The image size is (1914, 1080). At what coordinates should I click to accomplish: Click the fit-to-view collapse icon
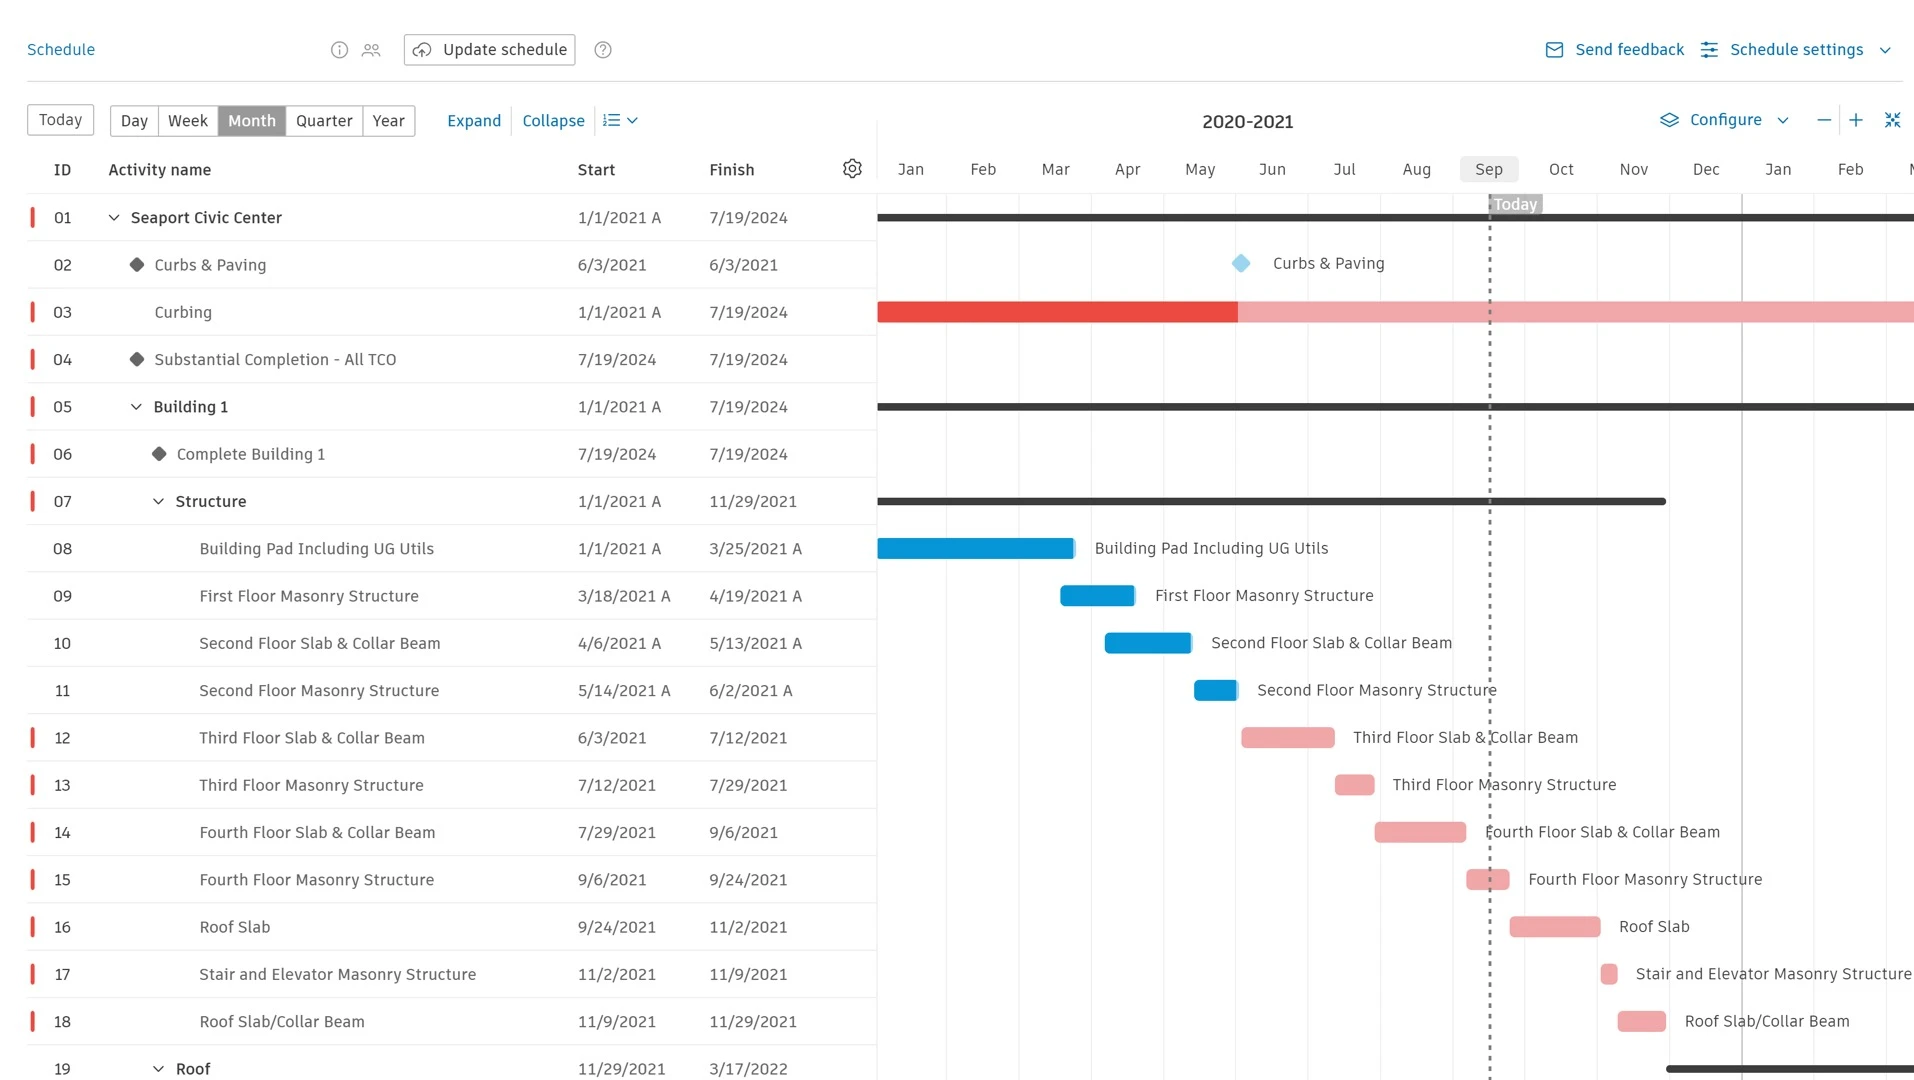1892,120
